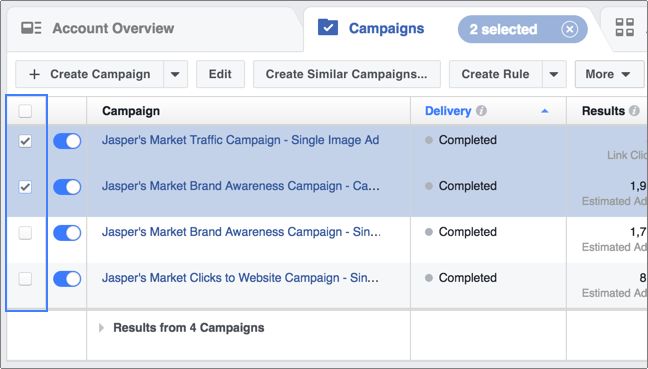Check the select-all campaigns header checkbox
This screenshot has height=369, width=648.
(x=25, y=111)
